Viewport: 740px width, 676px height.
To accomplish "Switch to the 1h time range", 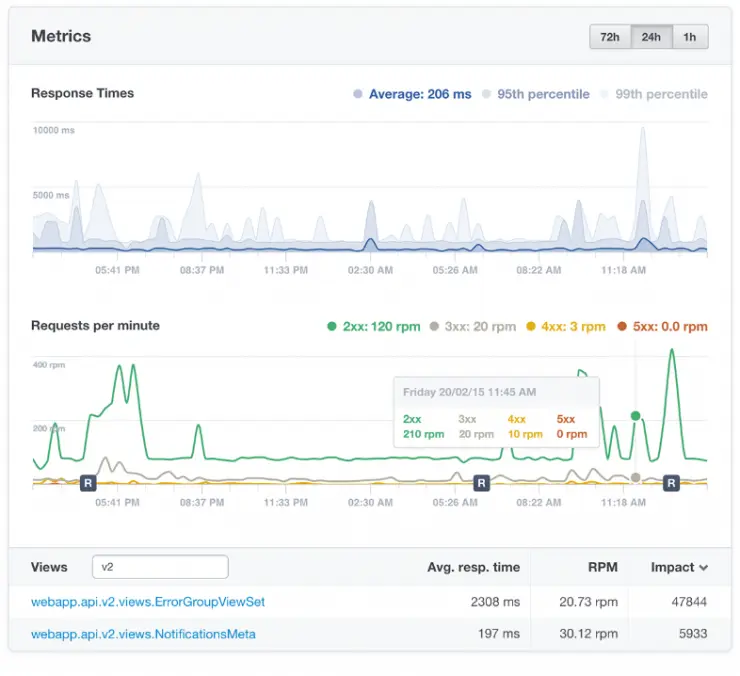I will point(690,37).
